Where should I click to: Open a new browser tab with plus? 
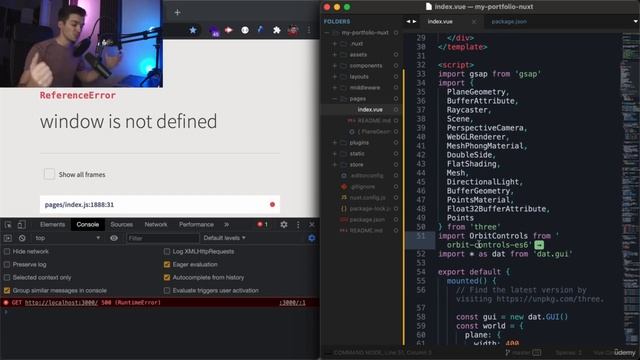pyautogui.click(x=177, y=13)
